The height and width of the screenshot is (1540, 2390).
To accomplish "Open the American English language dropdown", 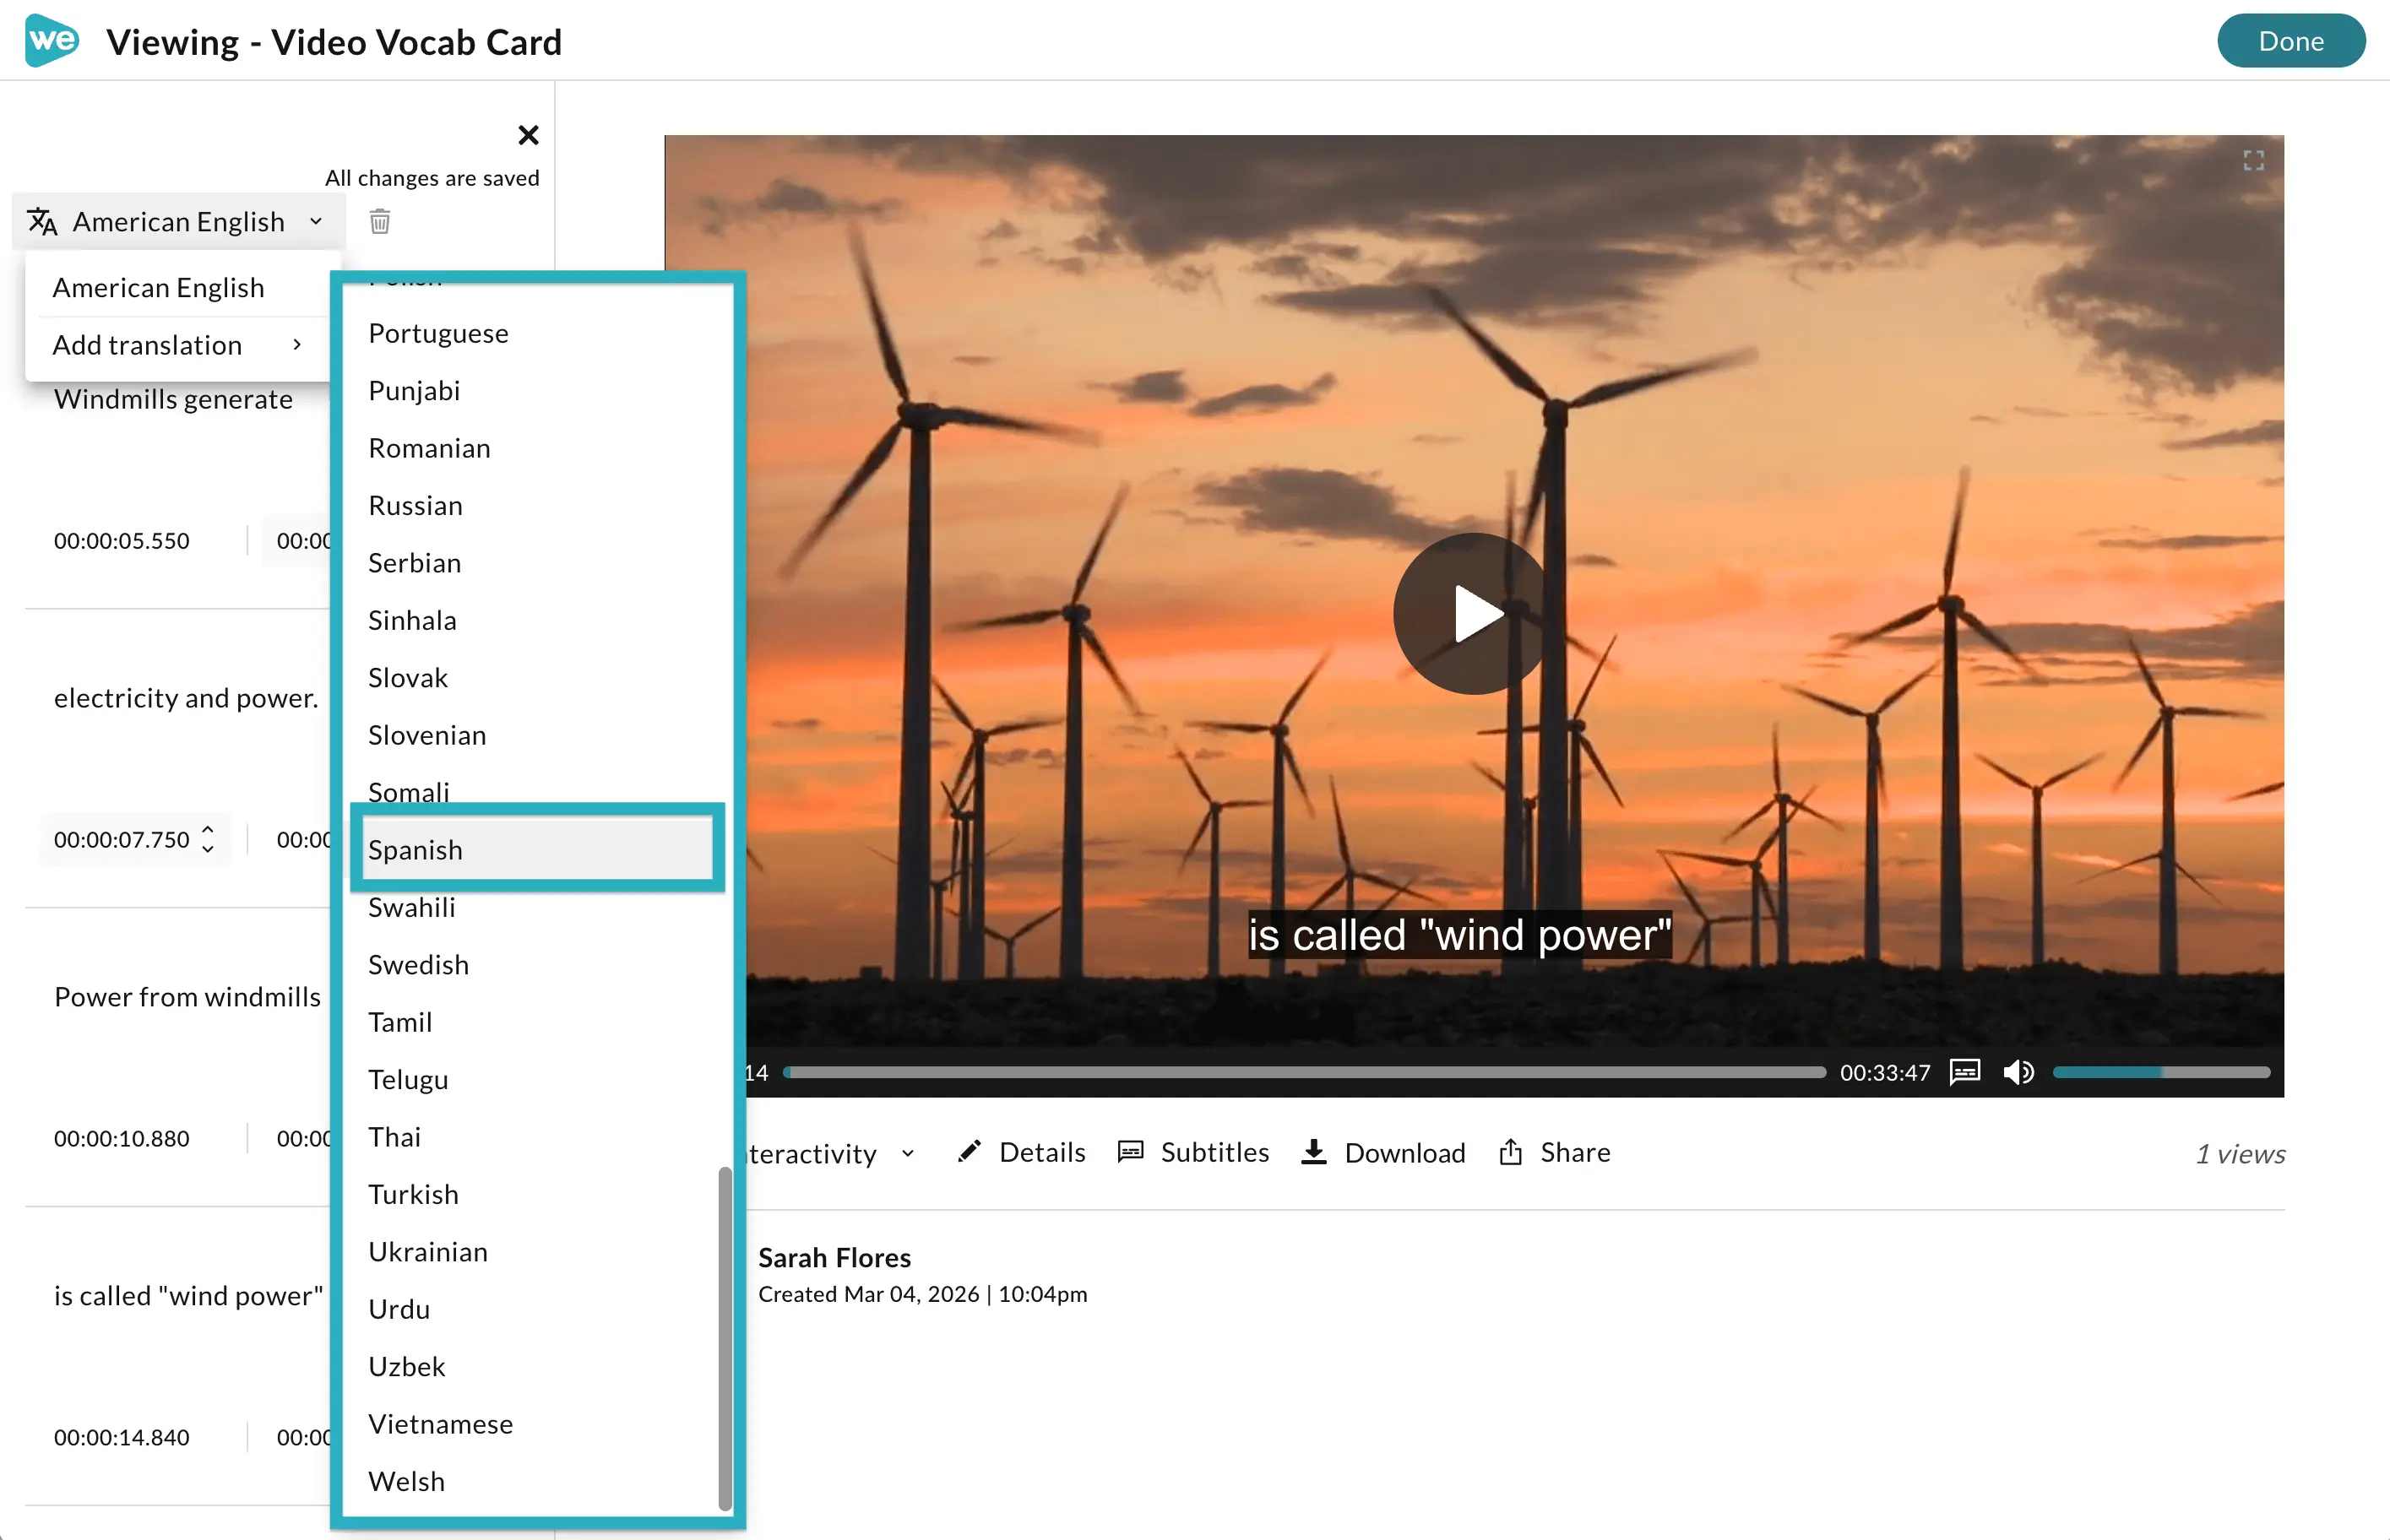I will tap(179, 221).
